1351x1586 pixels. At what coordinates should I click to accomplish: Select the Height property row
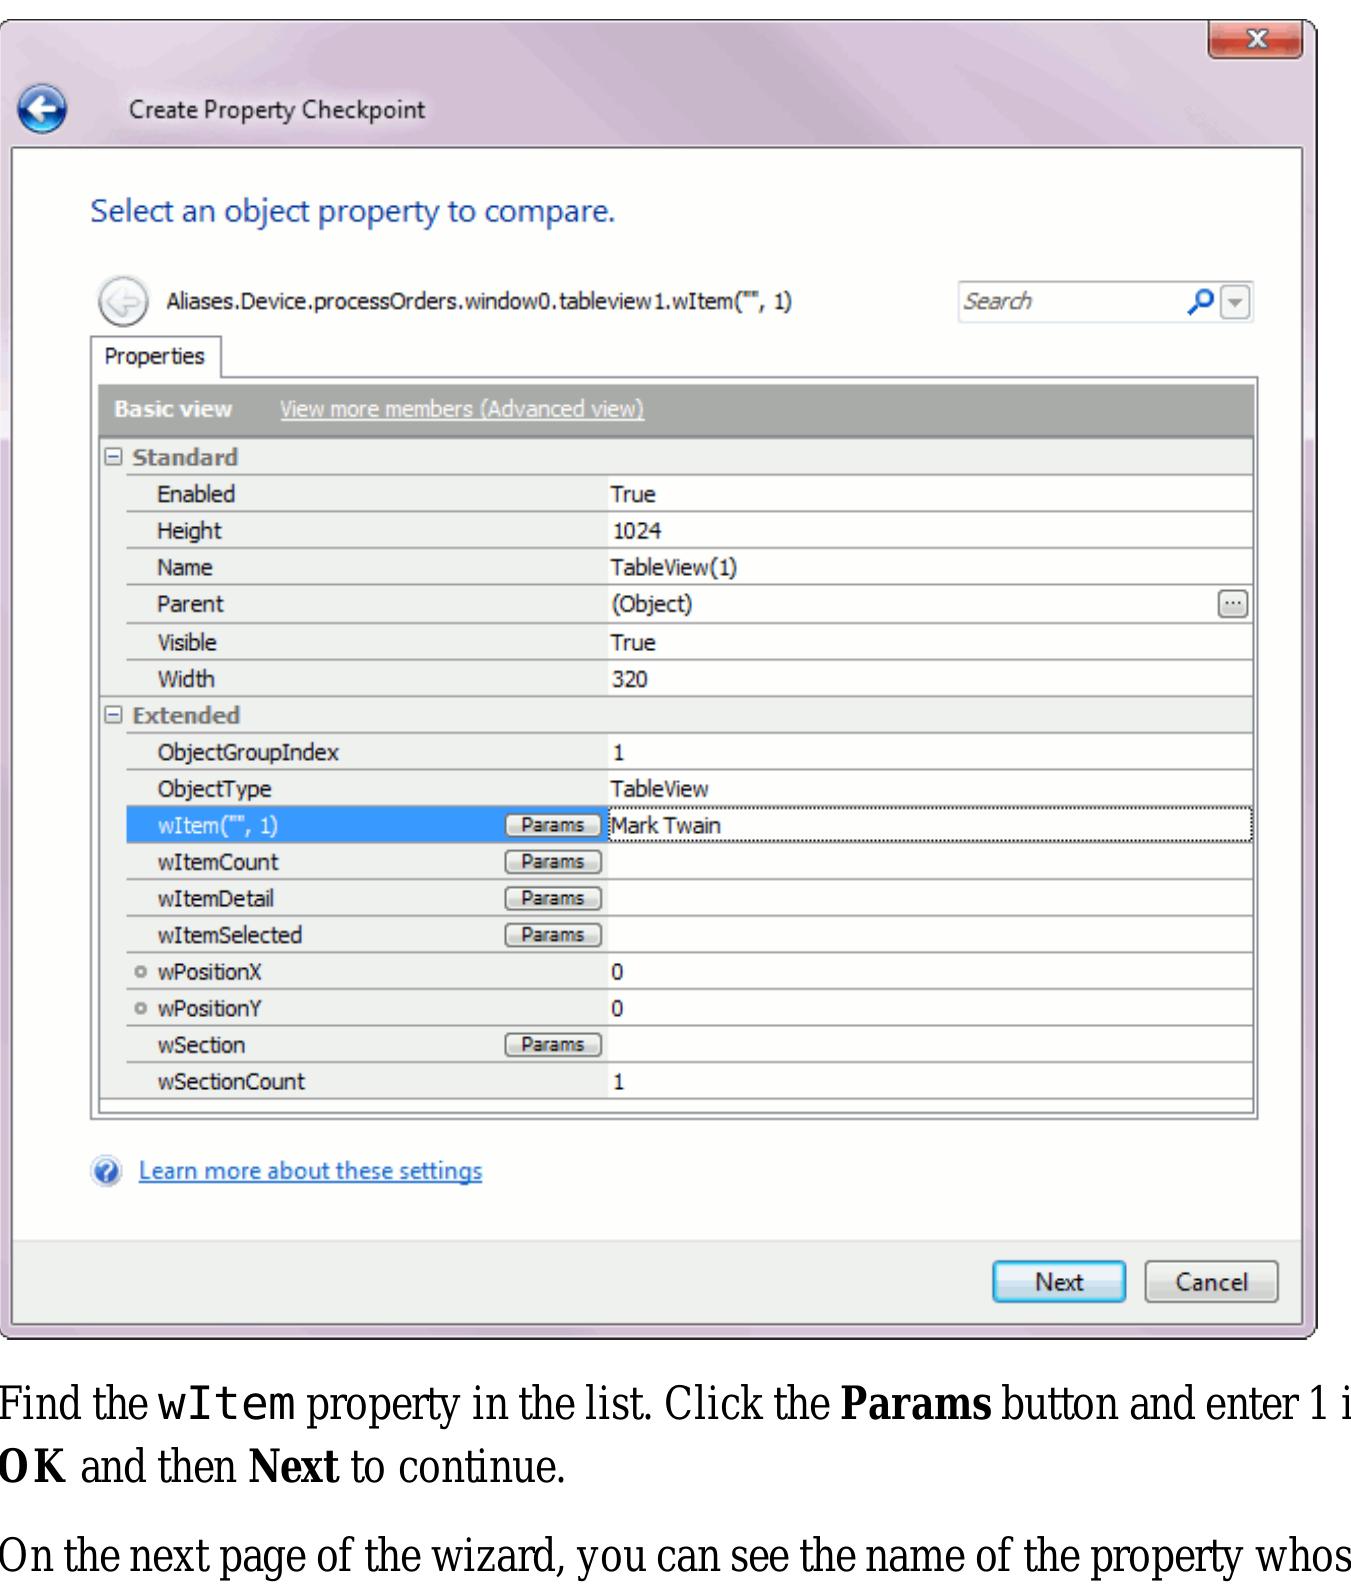tap(689, 531)
